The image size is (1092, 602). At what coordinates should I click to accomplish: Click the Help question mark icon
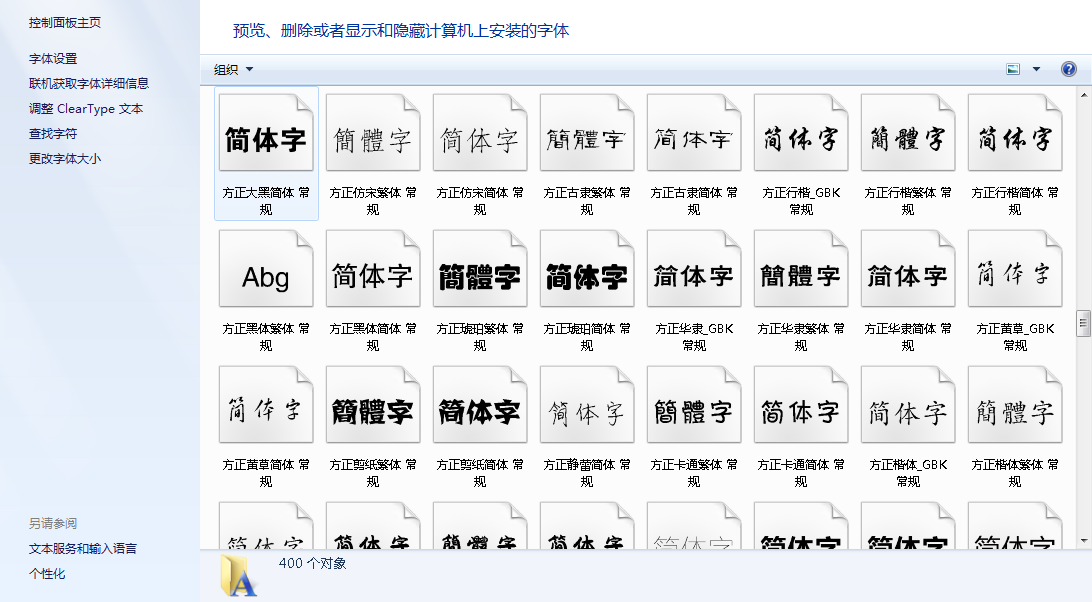(x=1069, y=68)
